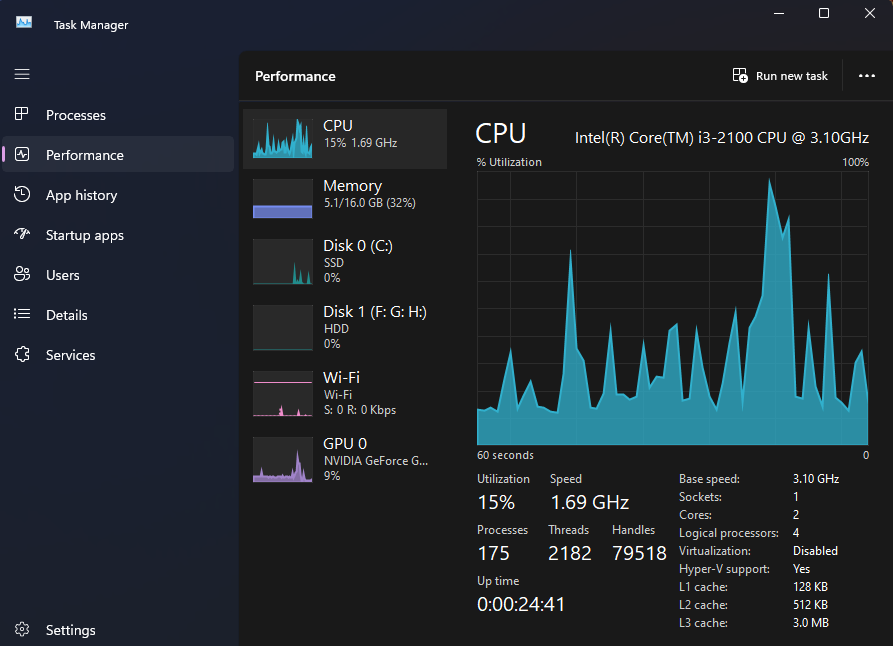Click the large CPU utilization graph
This screenshot has width=893, height=646.
pos(673,308)
